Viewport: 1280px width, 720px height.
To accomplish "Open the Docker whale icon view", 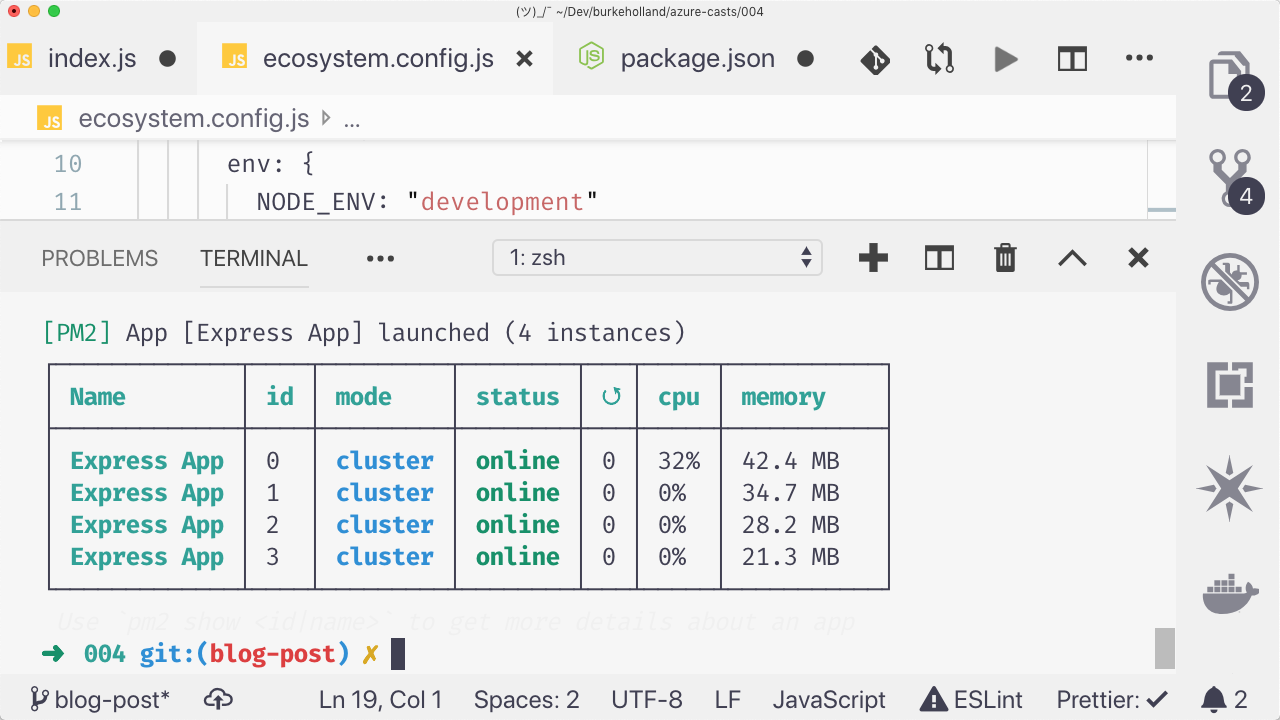I will click(1229, 592).
